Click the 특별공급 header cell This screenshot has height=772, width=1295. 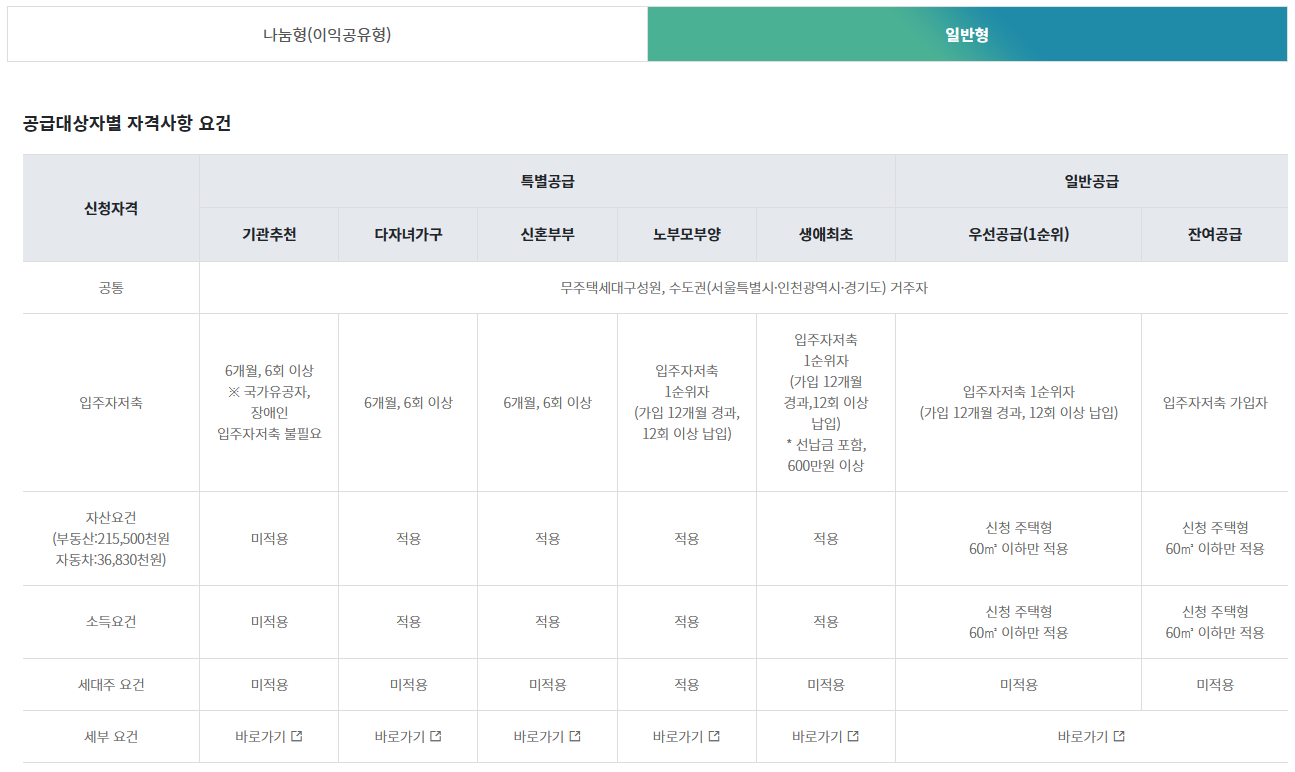[x=547, y=181]
